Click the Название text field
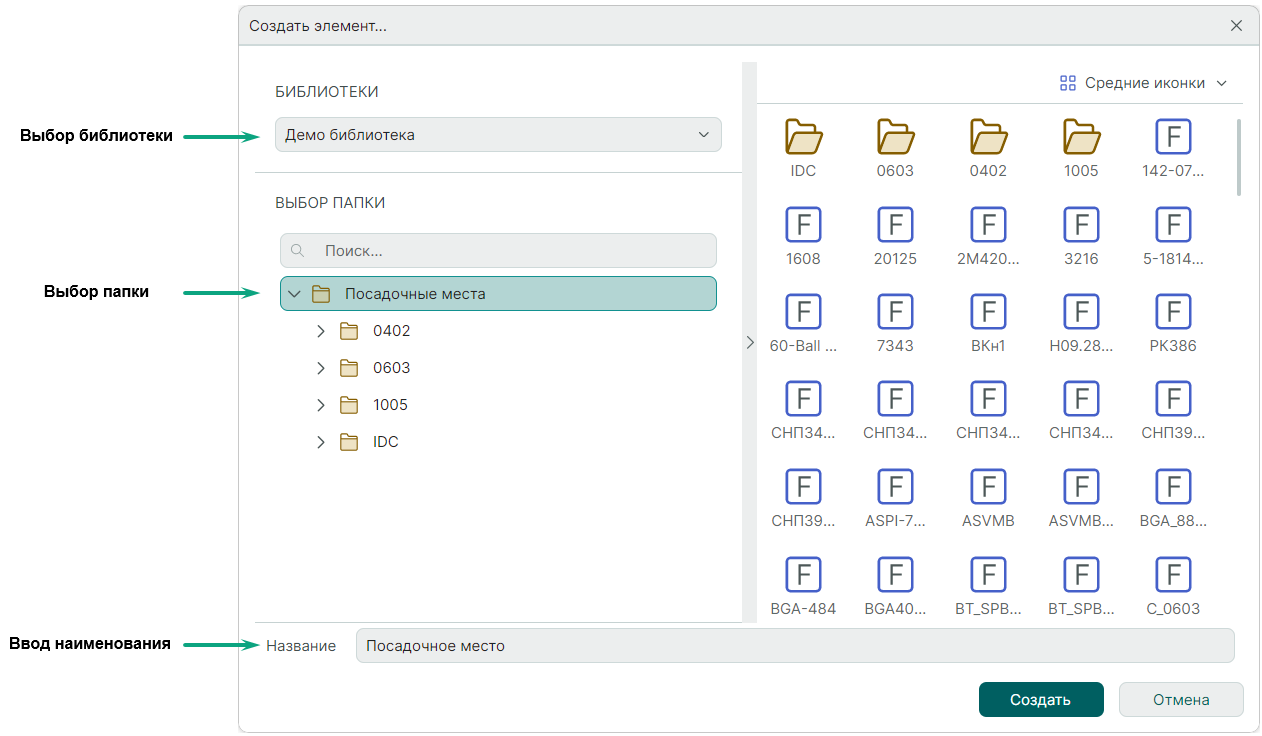The height and width of the screenshot is (736, 1262). point(794,646)
